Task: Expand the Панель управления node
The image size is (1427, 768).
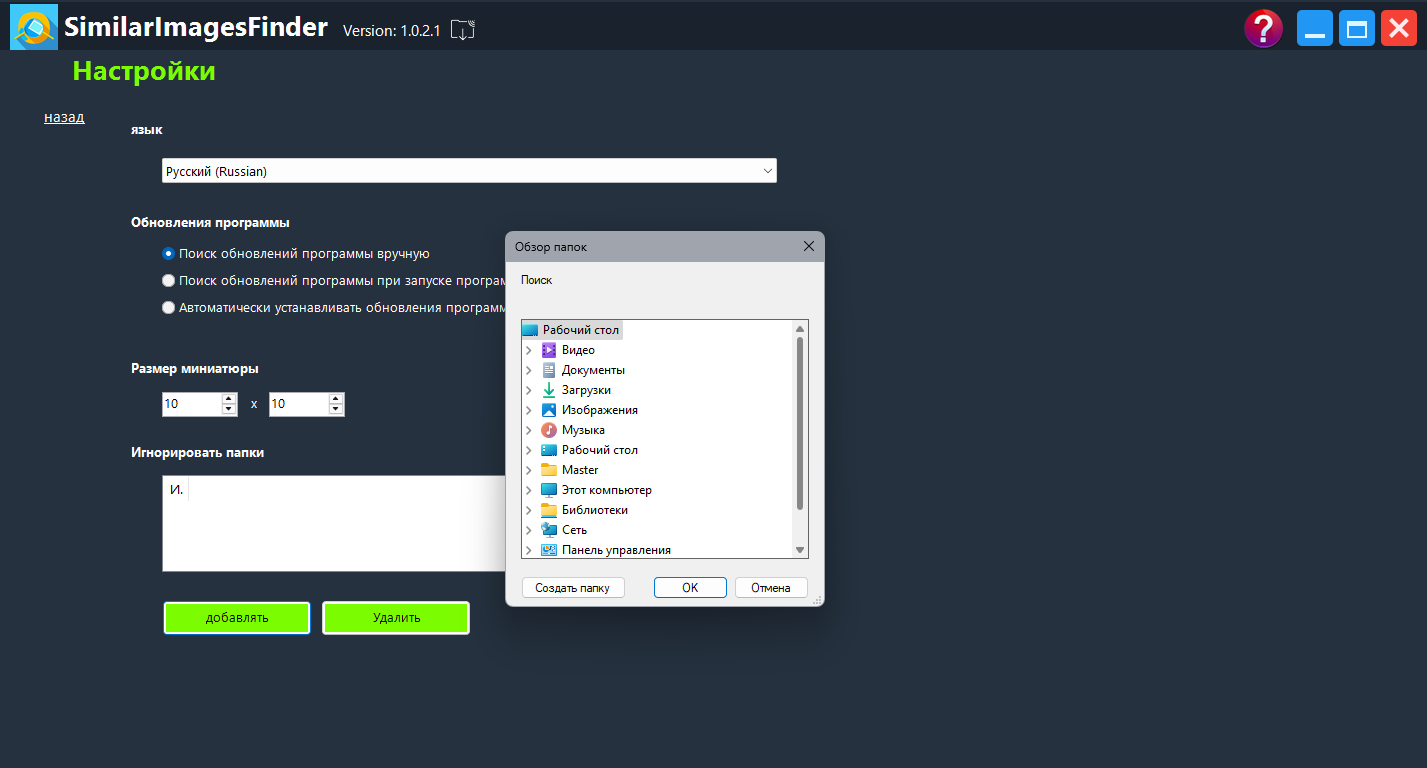Action: tap(528, 550)
